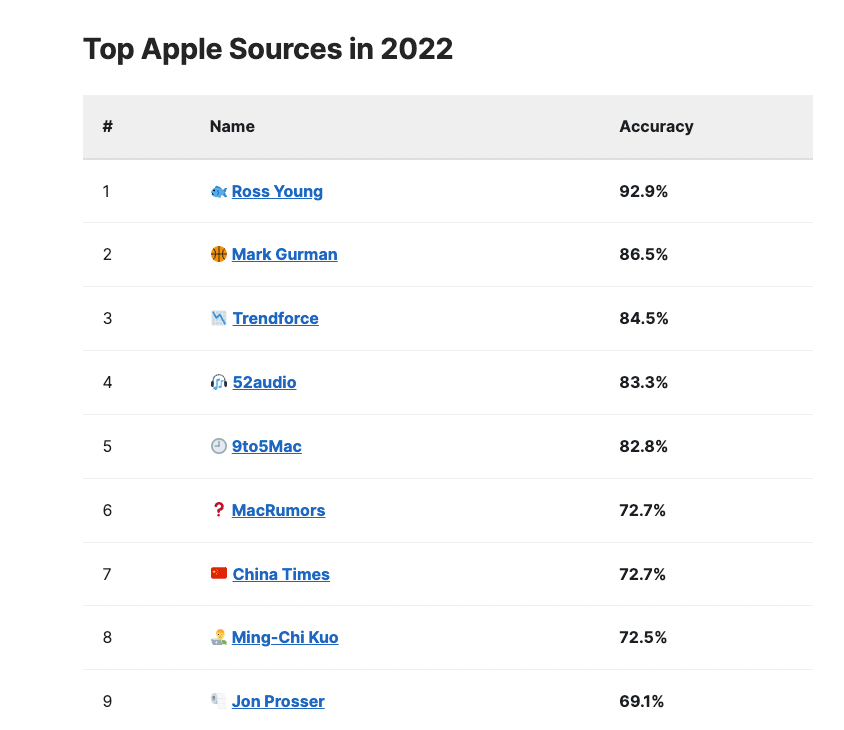The height and width of the screenshot is (730, 844).
Task: Click the person emoji beside Ming-Chi Kuo
Action: point(219,637)
